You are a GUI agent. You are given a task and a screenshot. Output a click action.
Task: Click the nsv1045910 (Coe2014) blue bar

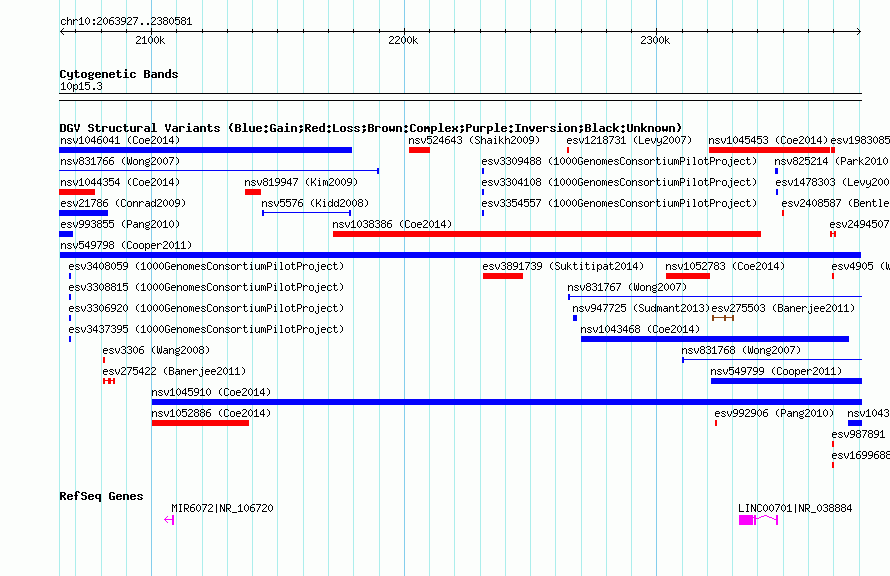tap(507, 402)
